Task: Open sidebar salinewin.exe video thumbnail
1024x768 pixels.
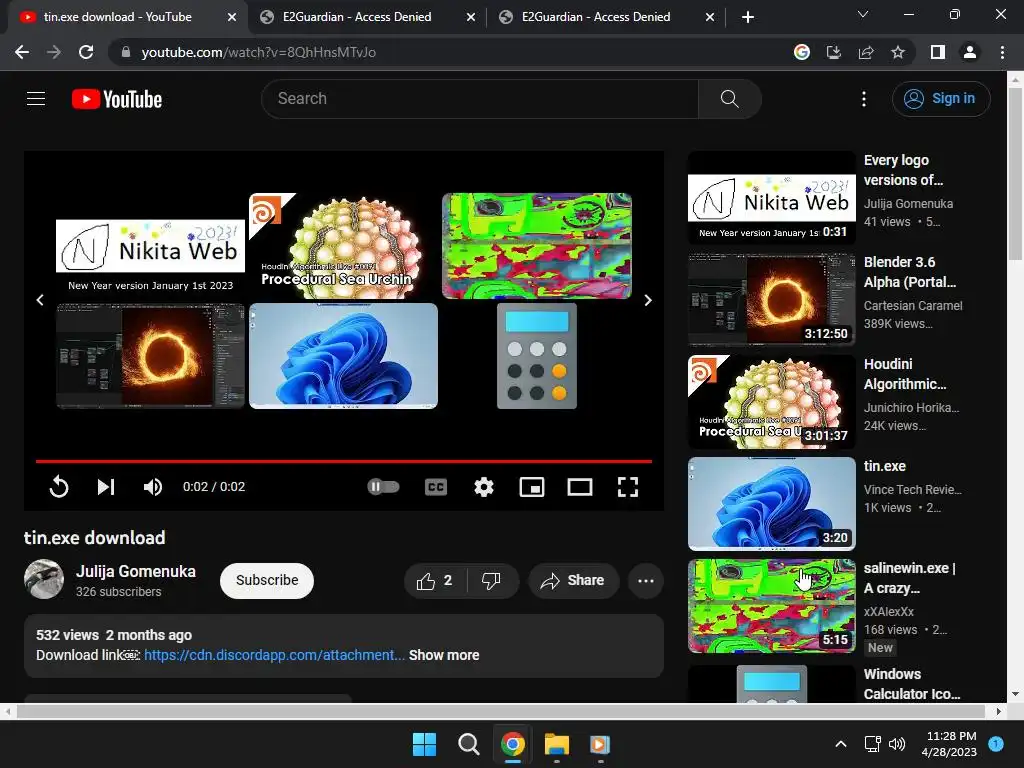Action: tap(772, 605)
